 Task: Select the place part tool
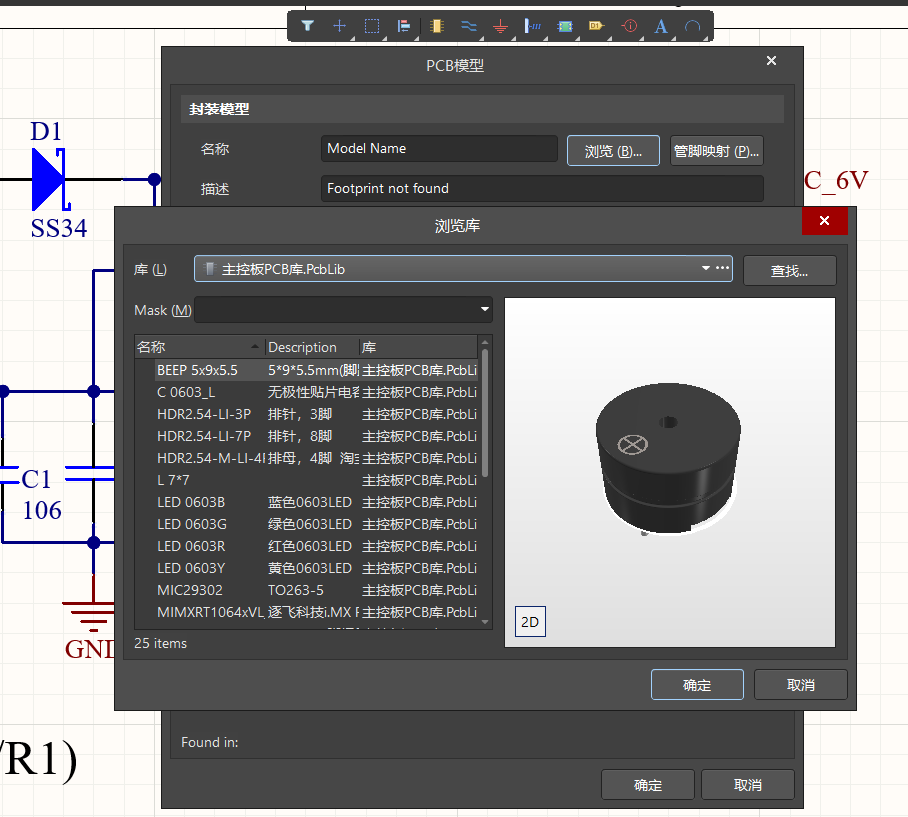(x=436, y=26)
